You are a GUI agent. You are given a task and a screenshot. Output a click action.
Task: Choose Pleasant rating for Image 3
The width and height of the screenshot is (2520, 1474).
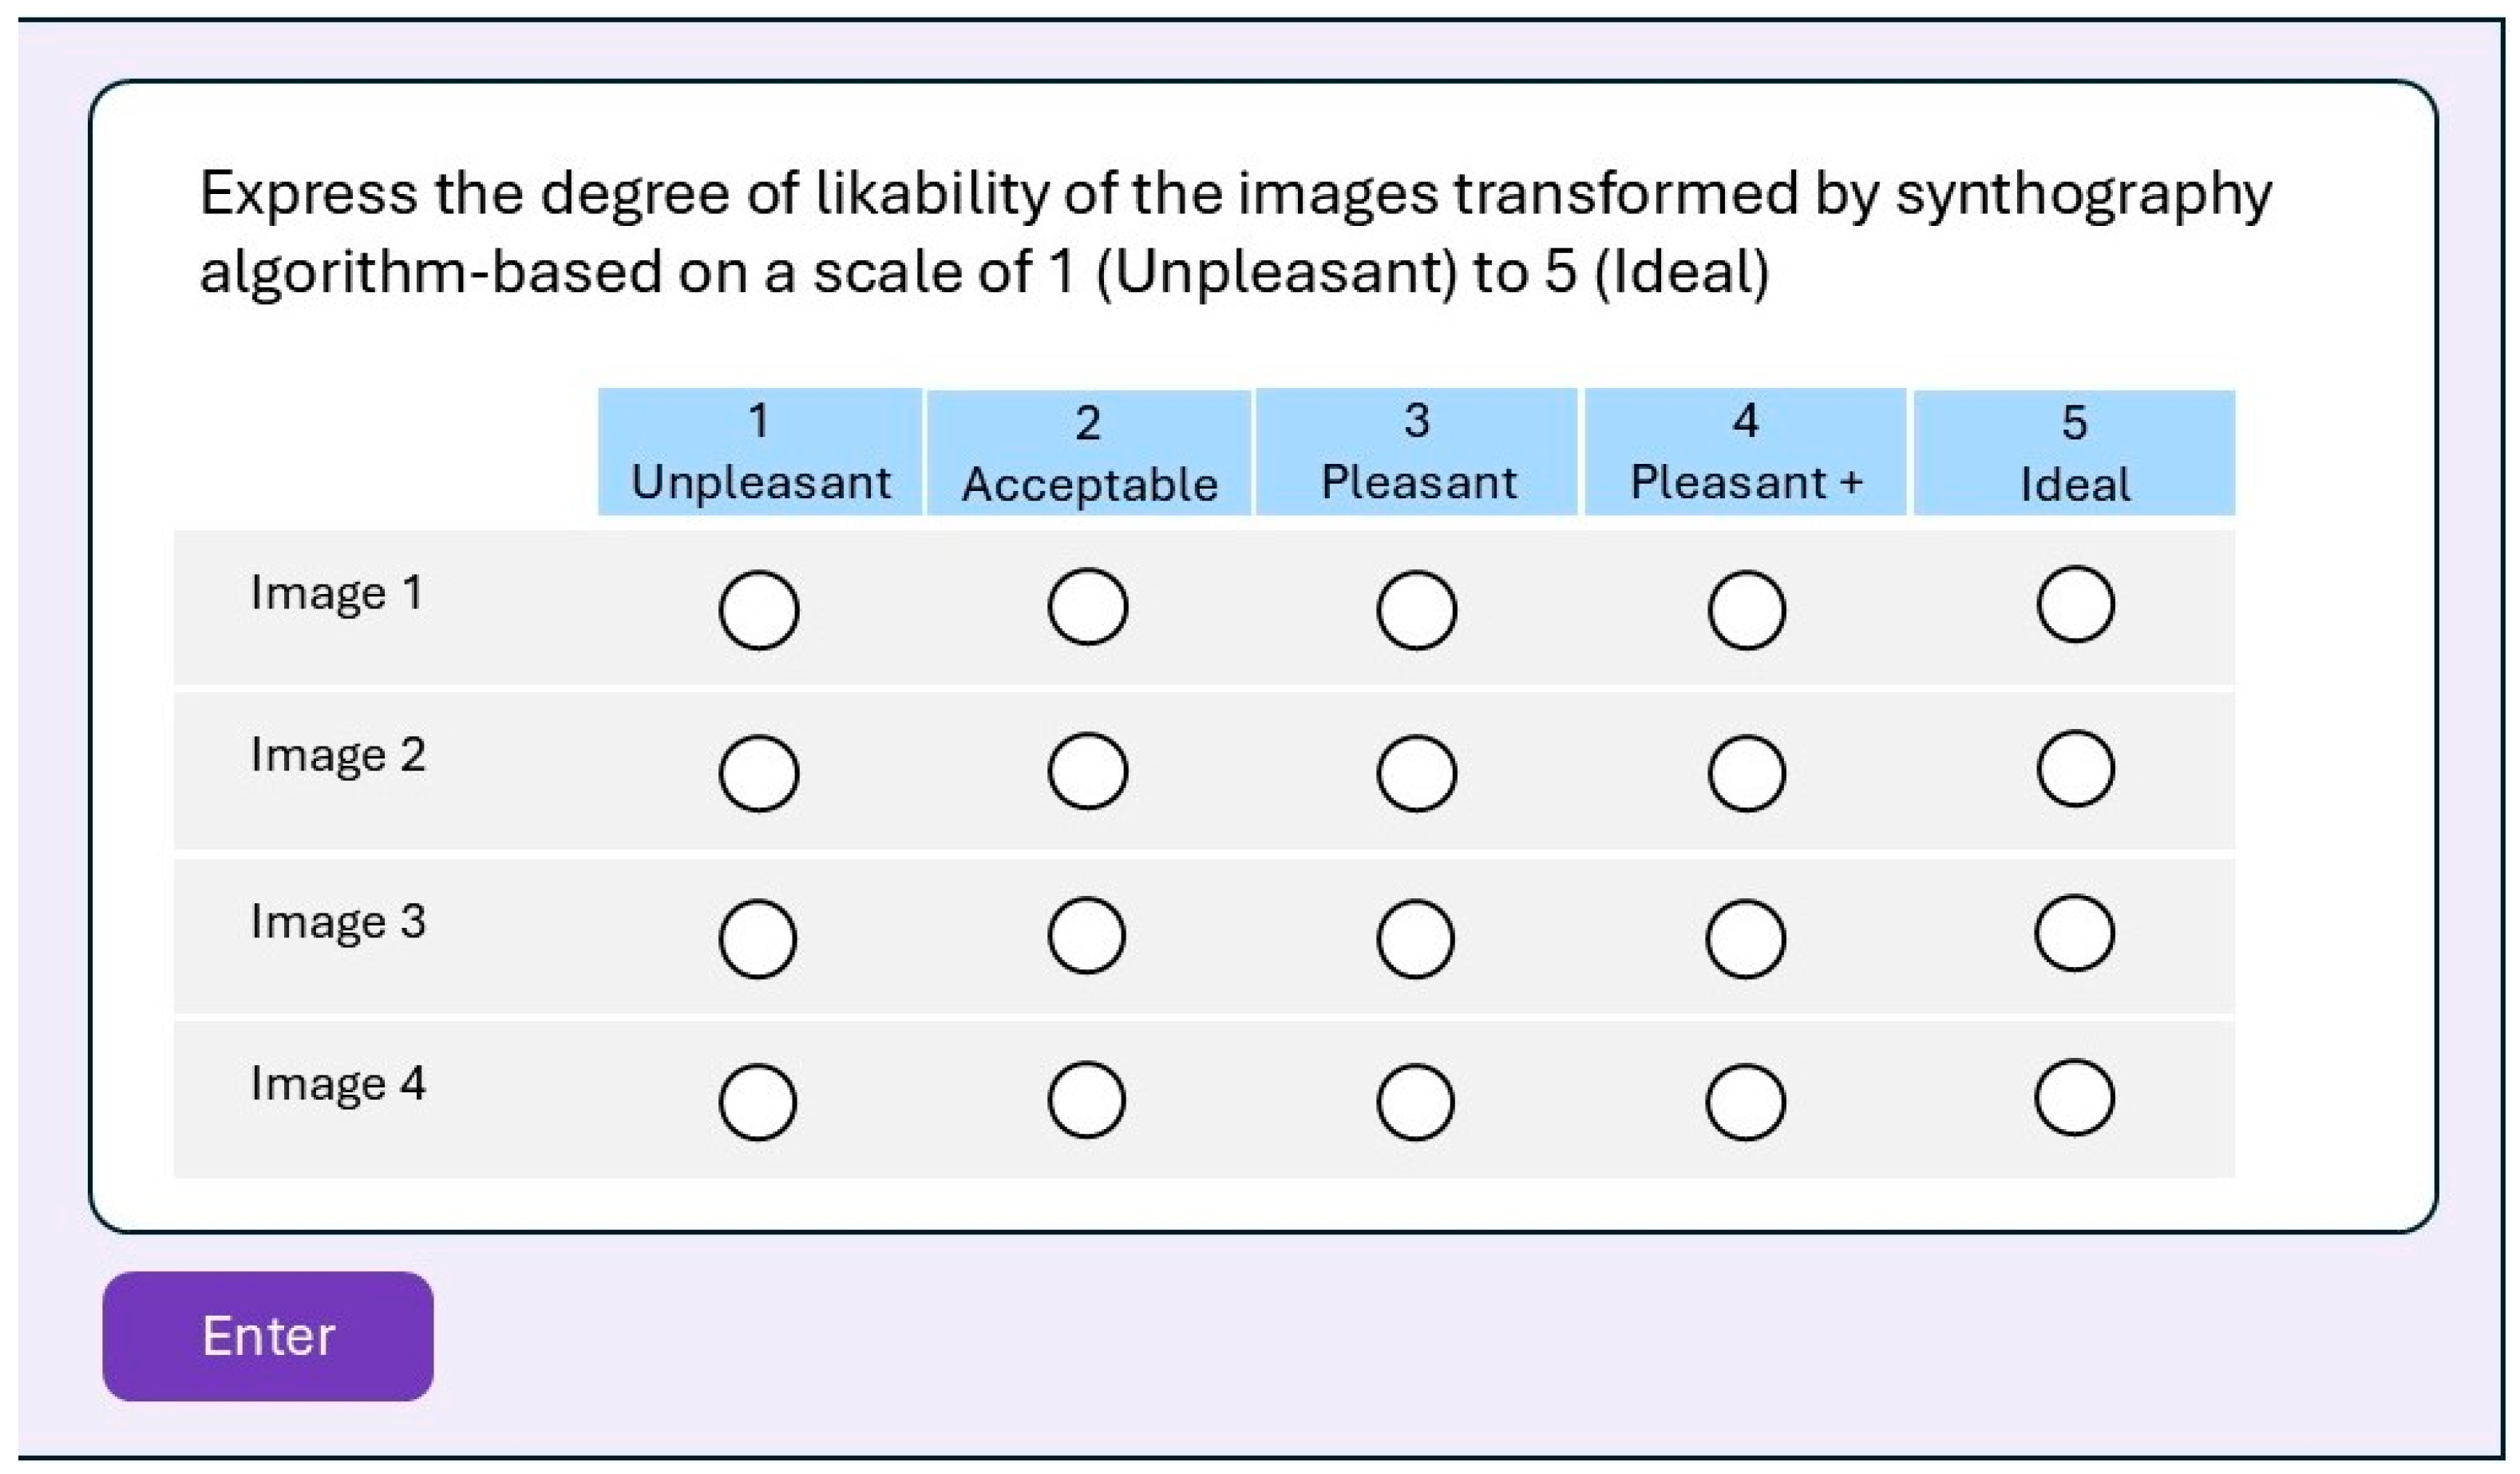click(x=1416, y=939)
